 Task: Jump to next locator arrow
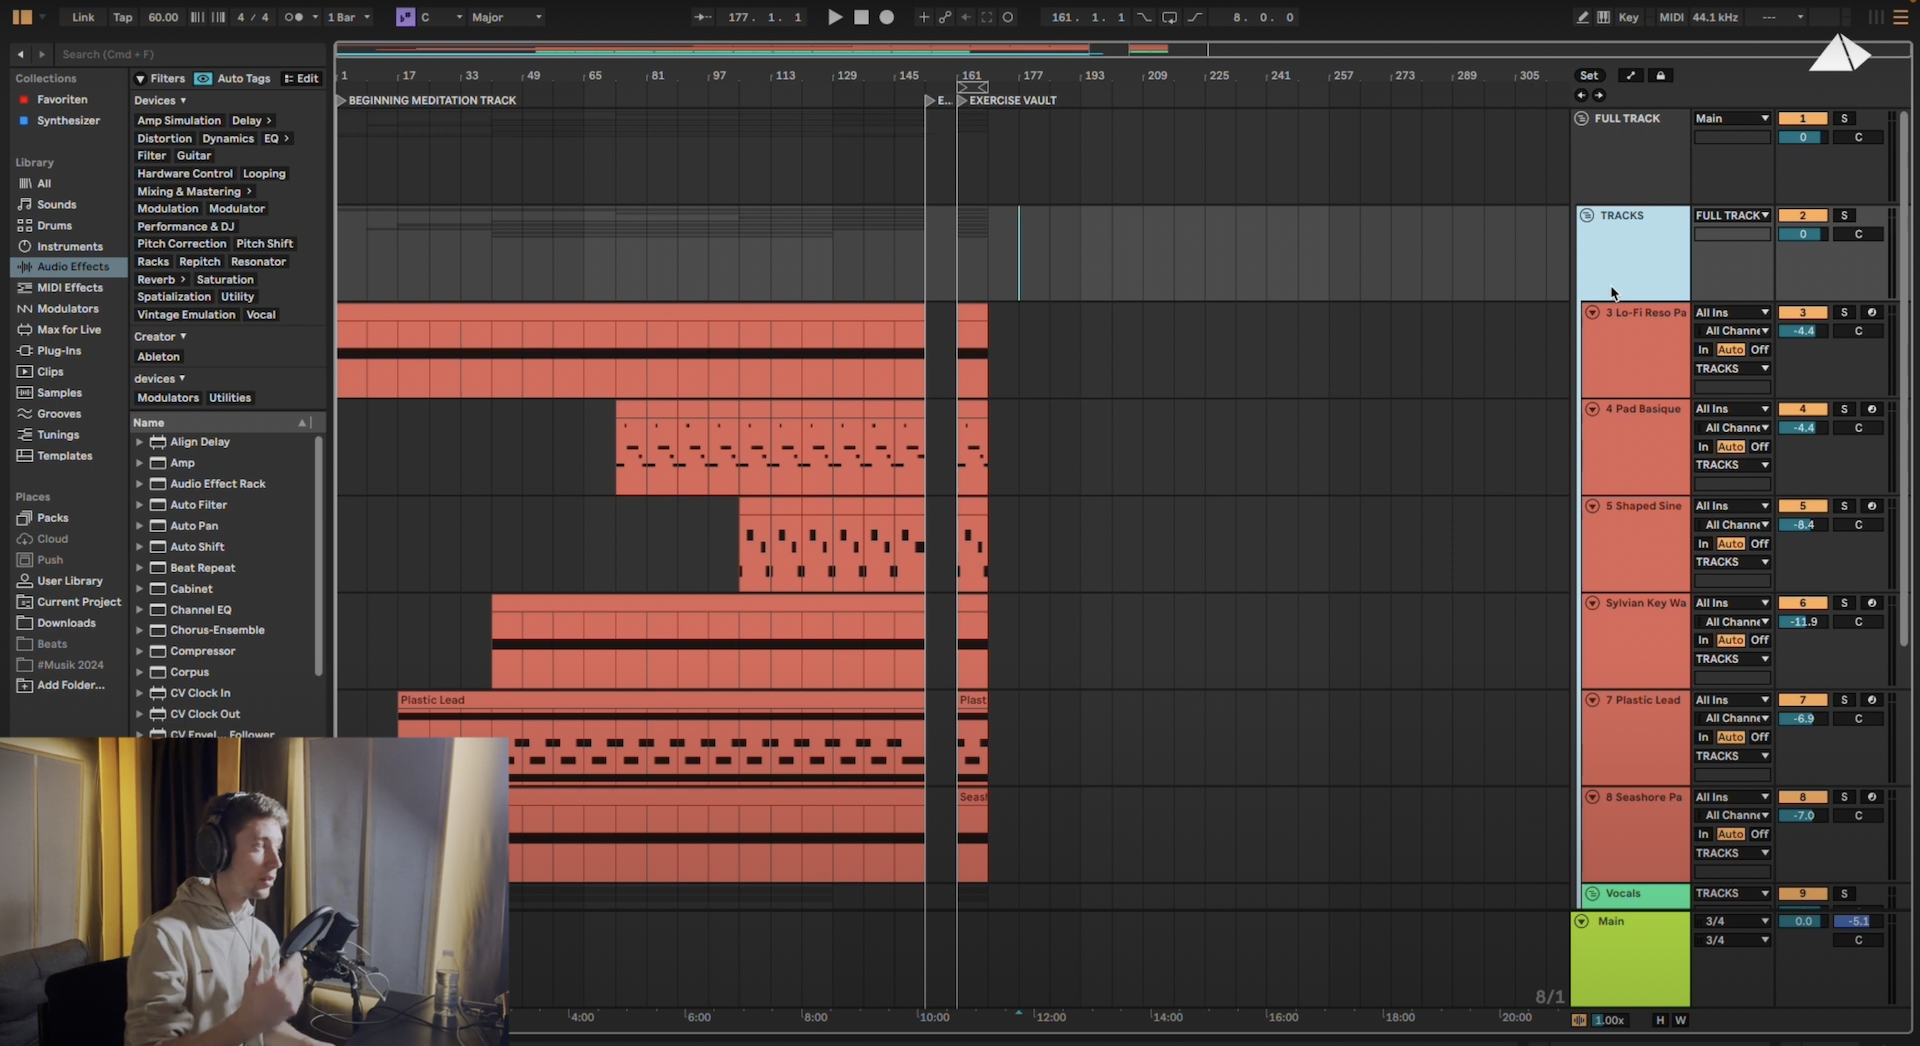1599,96
